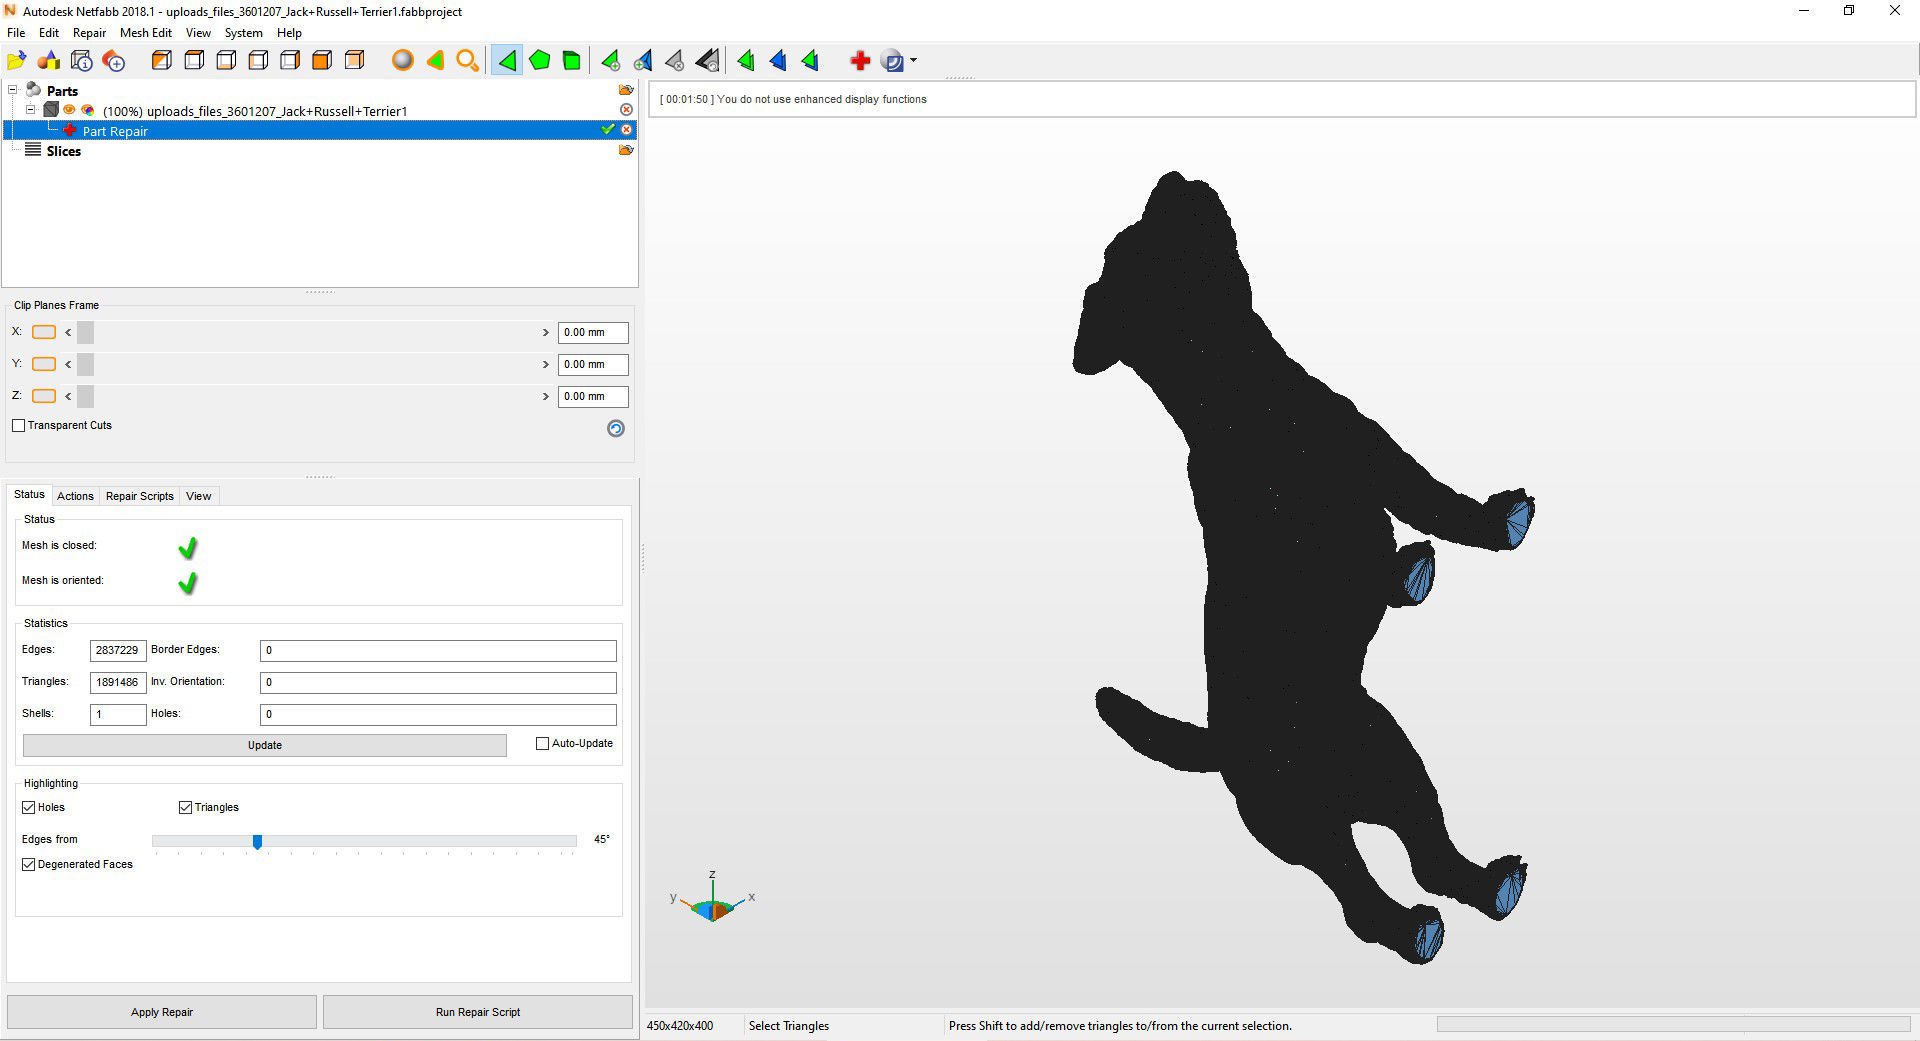
Task: Switch to the Repair Scripts tab
Action: (140, 496)
